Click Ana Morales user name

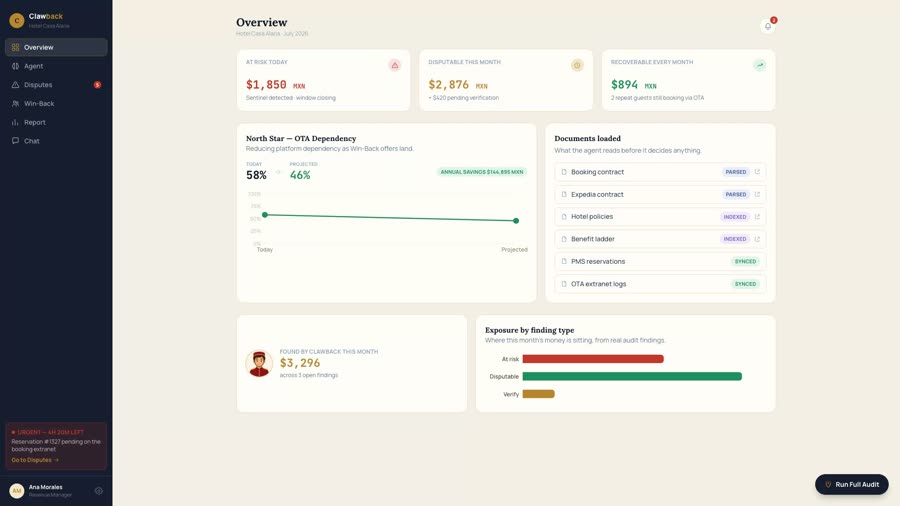click(45, 487)
